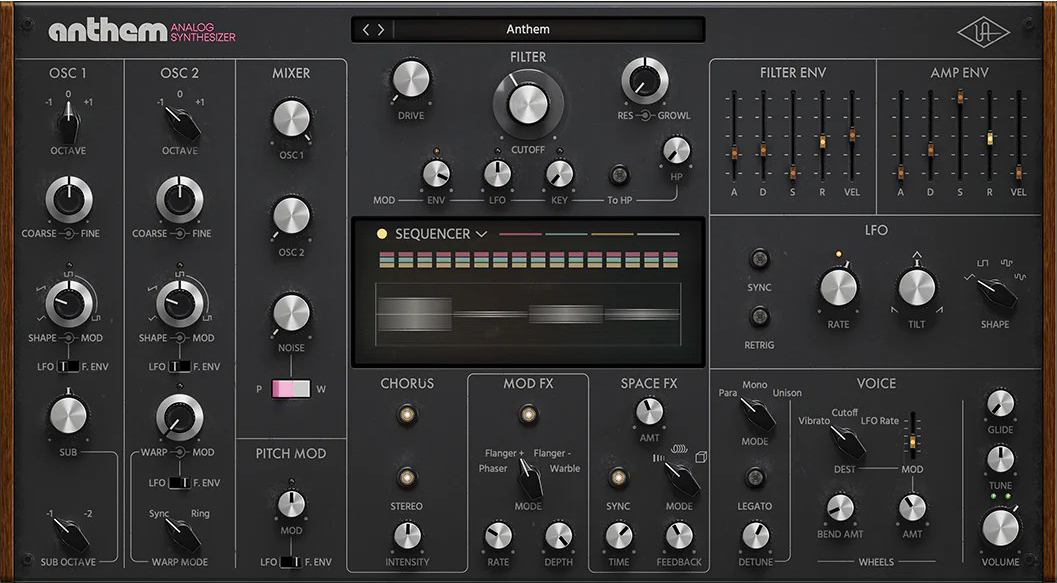The width and height of the screenshot is (1057, 583).
Task: Click the SPACE FX FEEDBACK knob
Action: pyautogui.click(x=679, y=536)
